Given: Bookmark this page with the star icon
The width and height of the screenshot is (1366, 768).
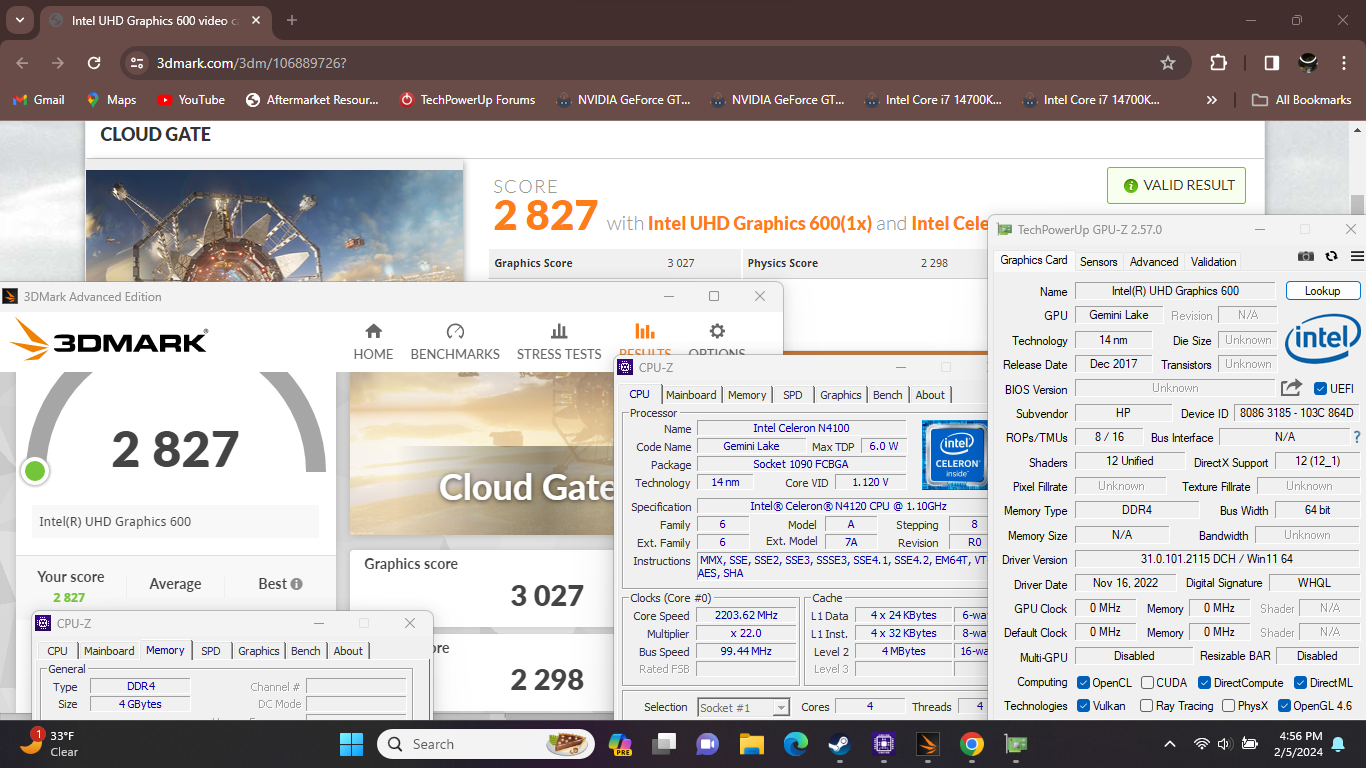Looking at the screenshot, I should click(1167, 63).
